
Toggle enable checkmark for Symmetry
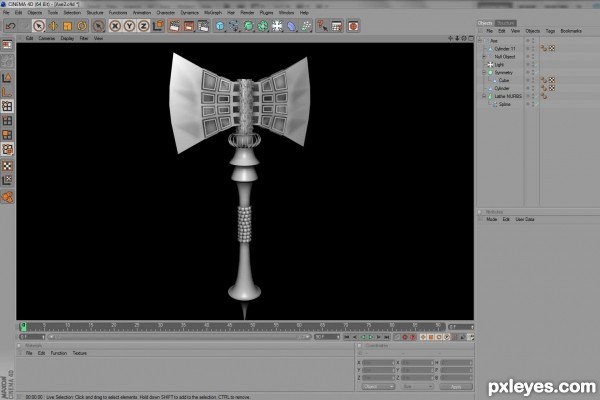[535, 72]
